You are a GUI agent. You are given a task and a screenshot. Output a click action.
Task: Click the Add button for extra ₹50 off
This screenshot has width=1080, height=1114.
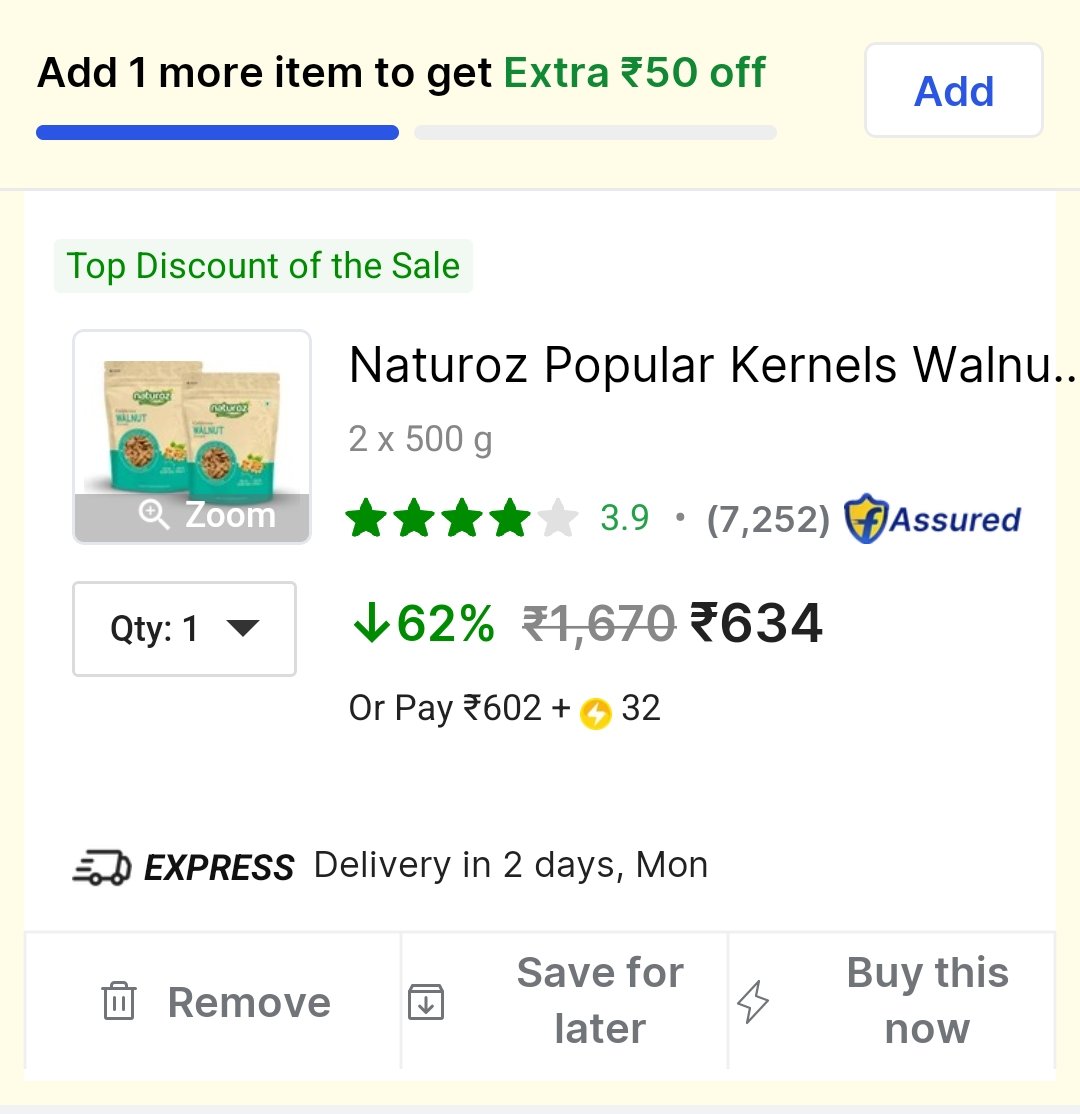pyautogui.click(x=954, y=90)
